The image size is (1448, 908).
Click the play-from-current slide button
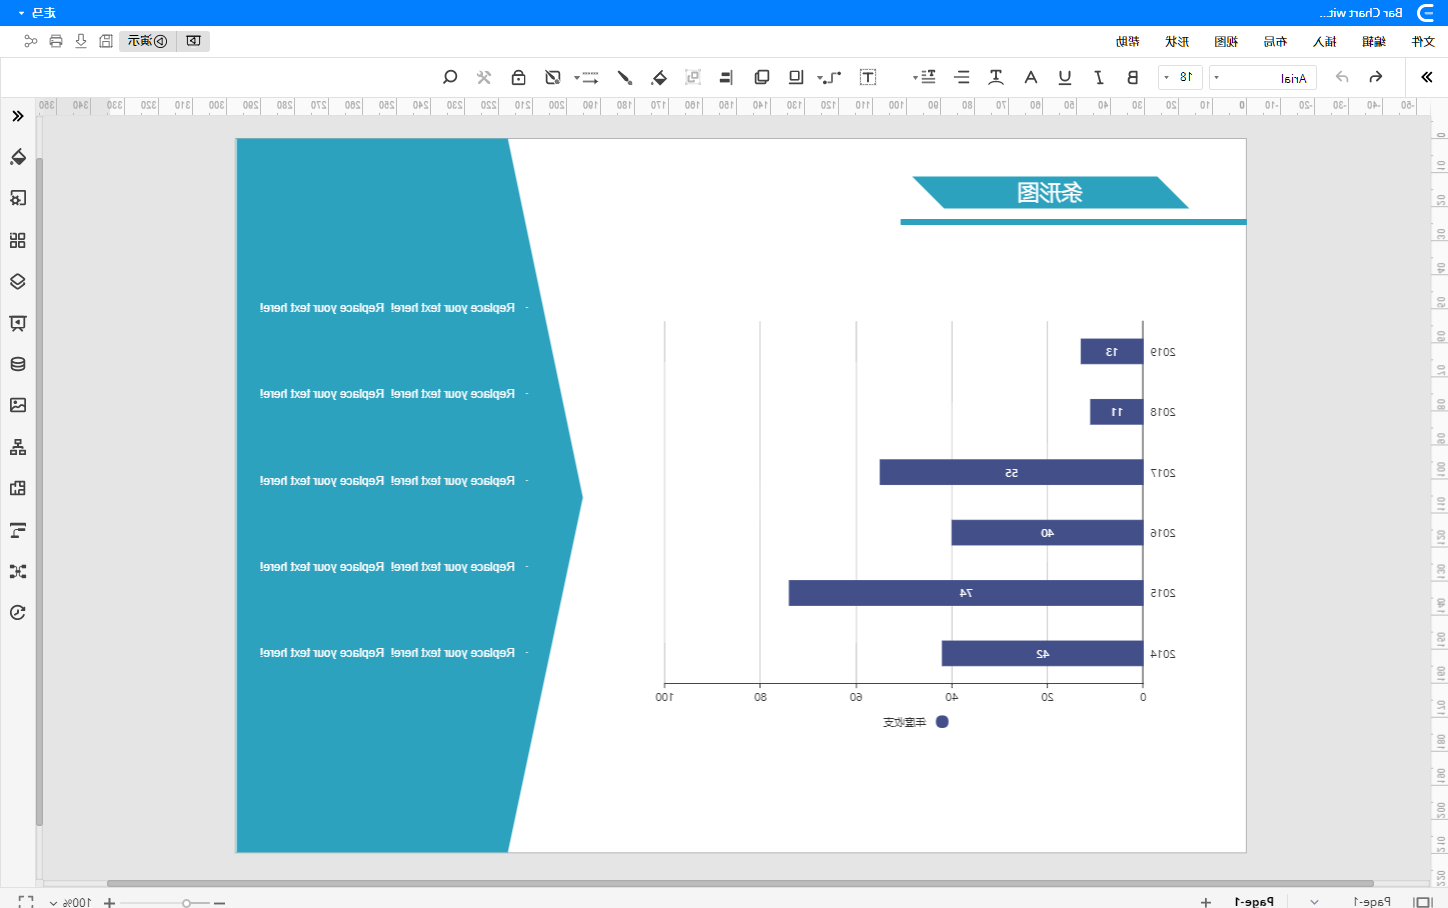(193, 41)
